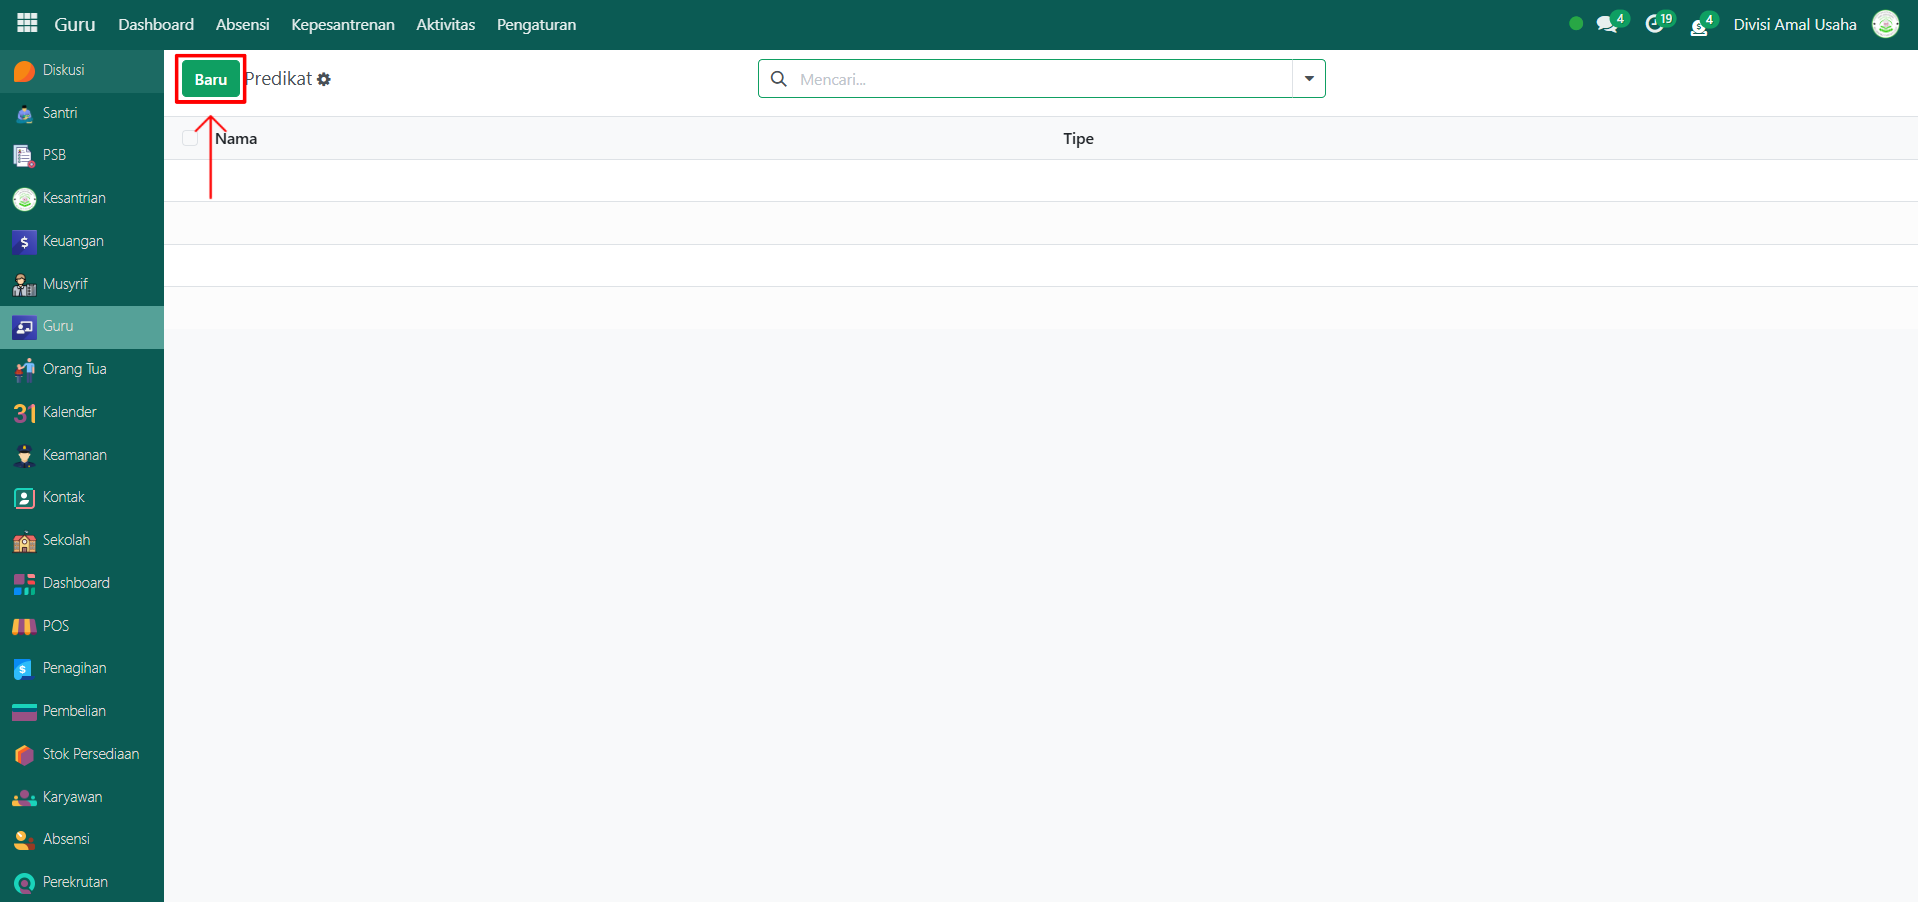Image resolution: width=1918 pixels, height=902 pixels.
Task: Open the chat messages notification icon
Action: pos(1607,24)
